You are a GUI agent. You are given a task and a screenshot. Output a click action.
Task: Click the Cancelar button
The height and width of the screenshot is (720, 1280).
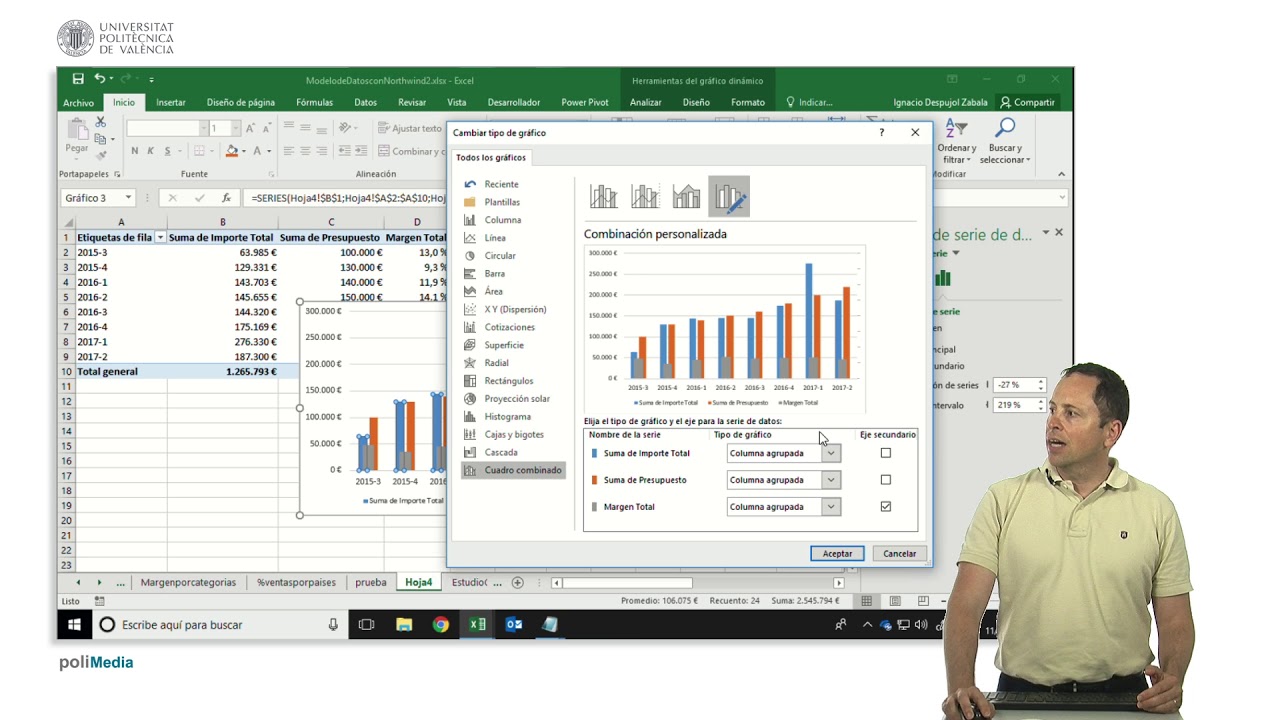click(x=899, y=553)
